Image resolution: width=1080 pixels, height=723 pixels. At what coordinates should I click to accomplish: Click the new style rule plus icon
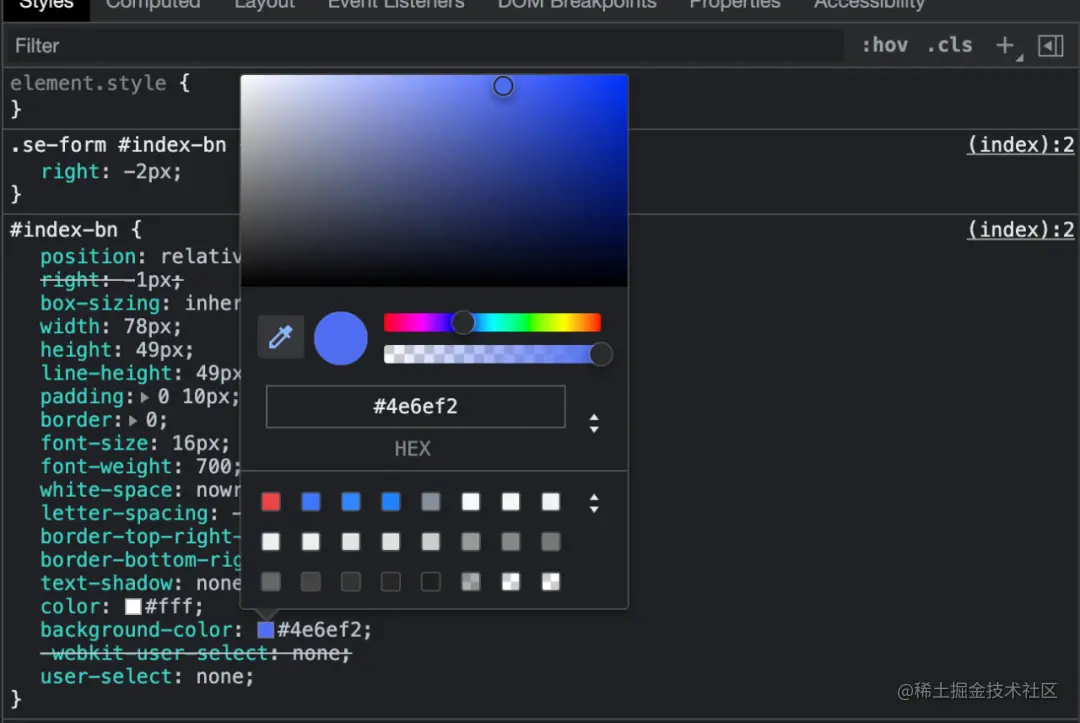[1005, 45]
